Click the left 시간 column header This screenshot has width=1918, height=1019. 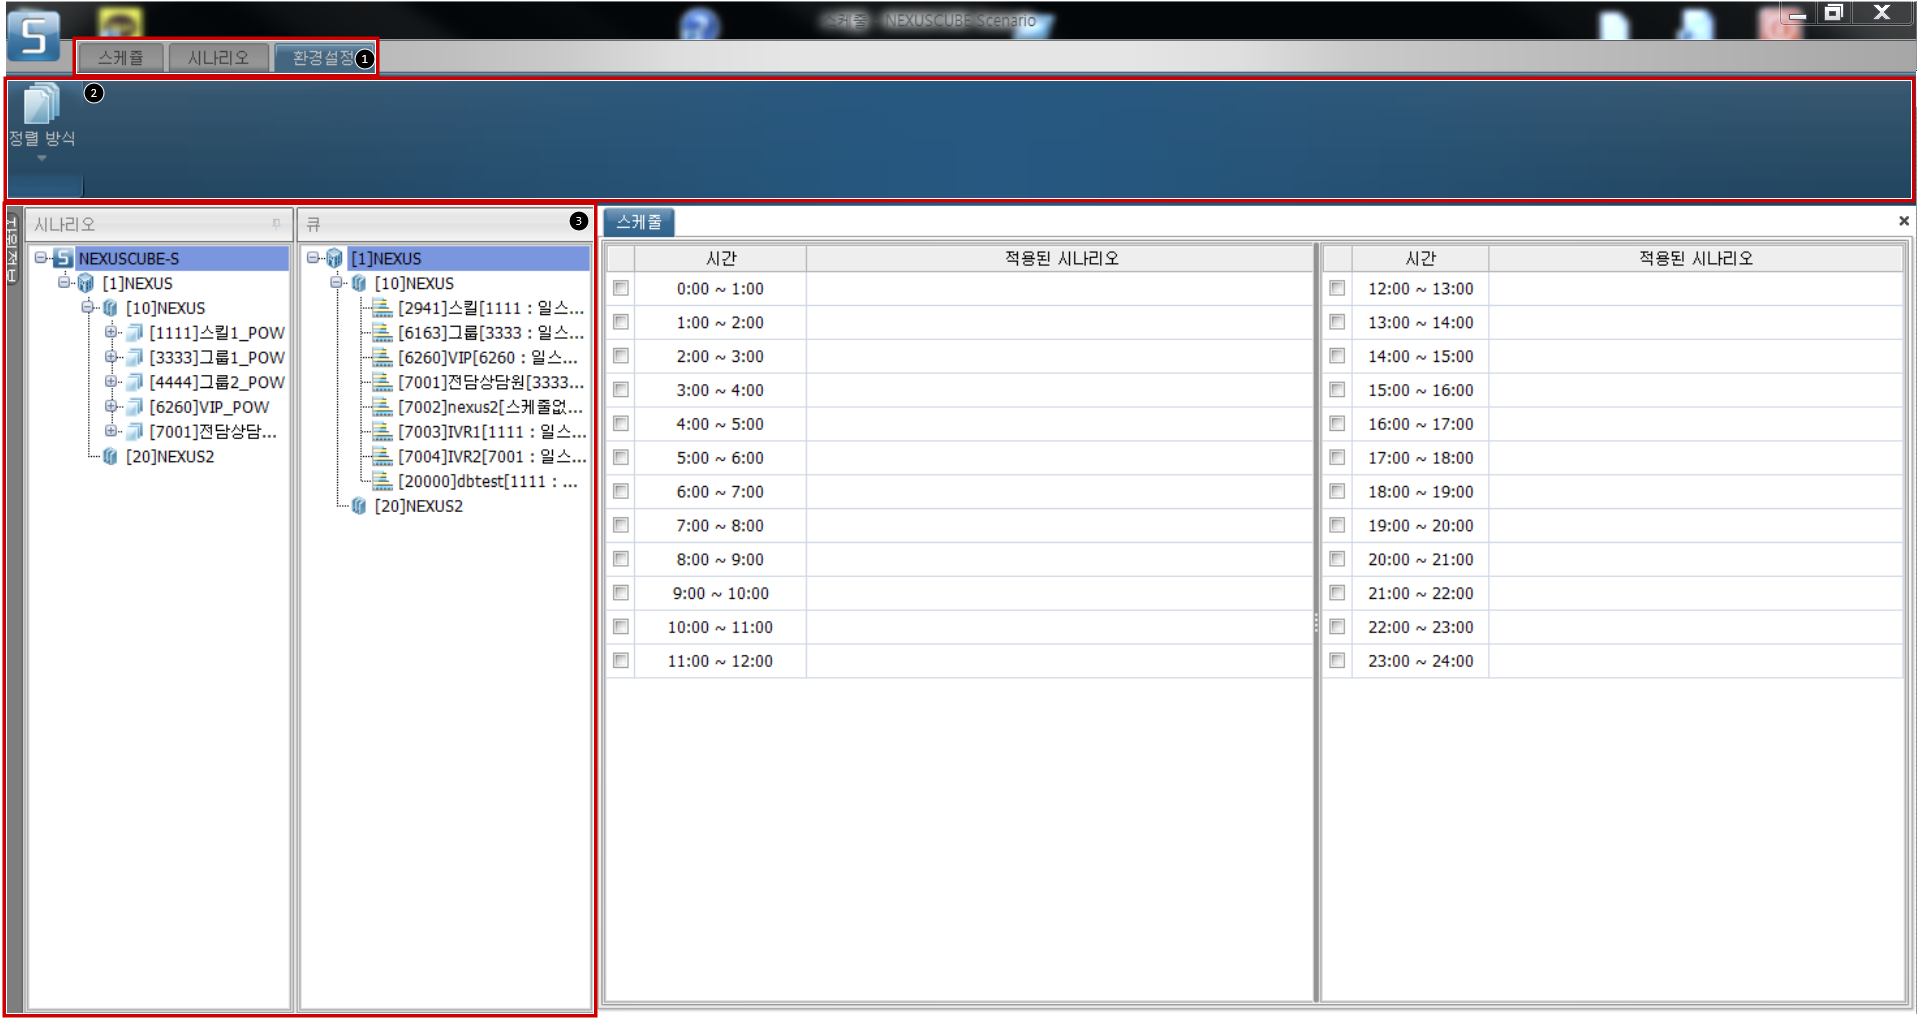point(720,258)
